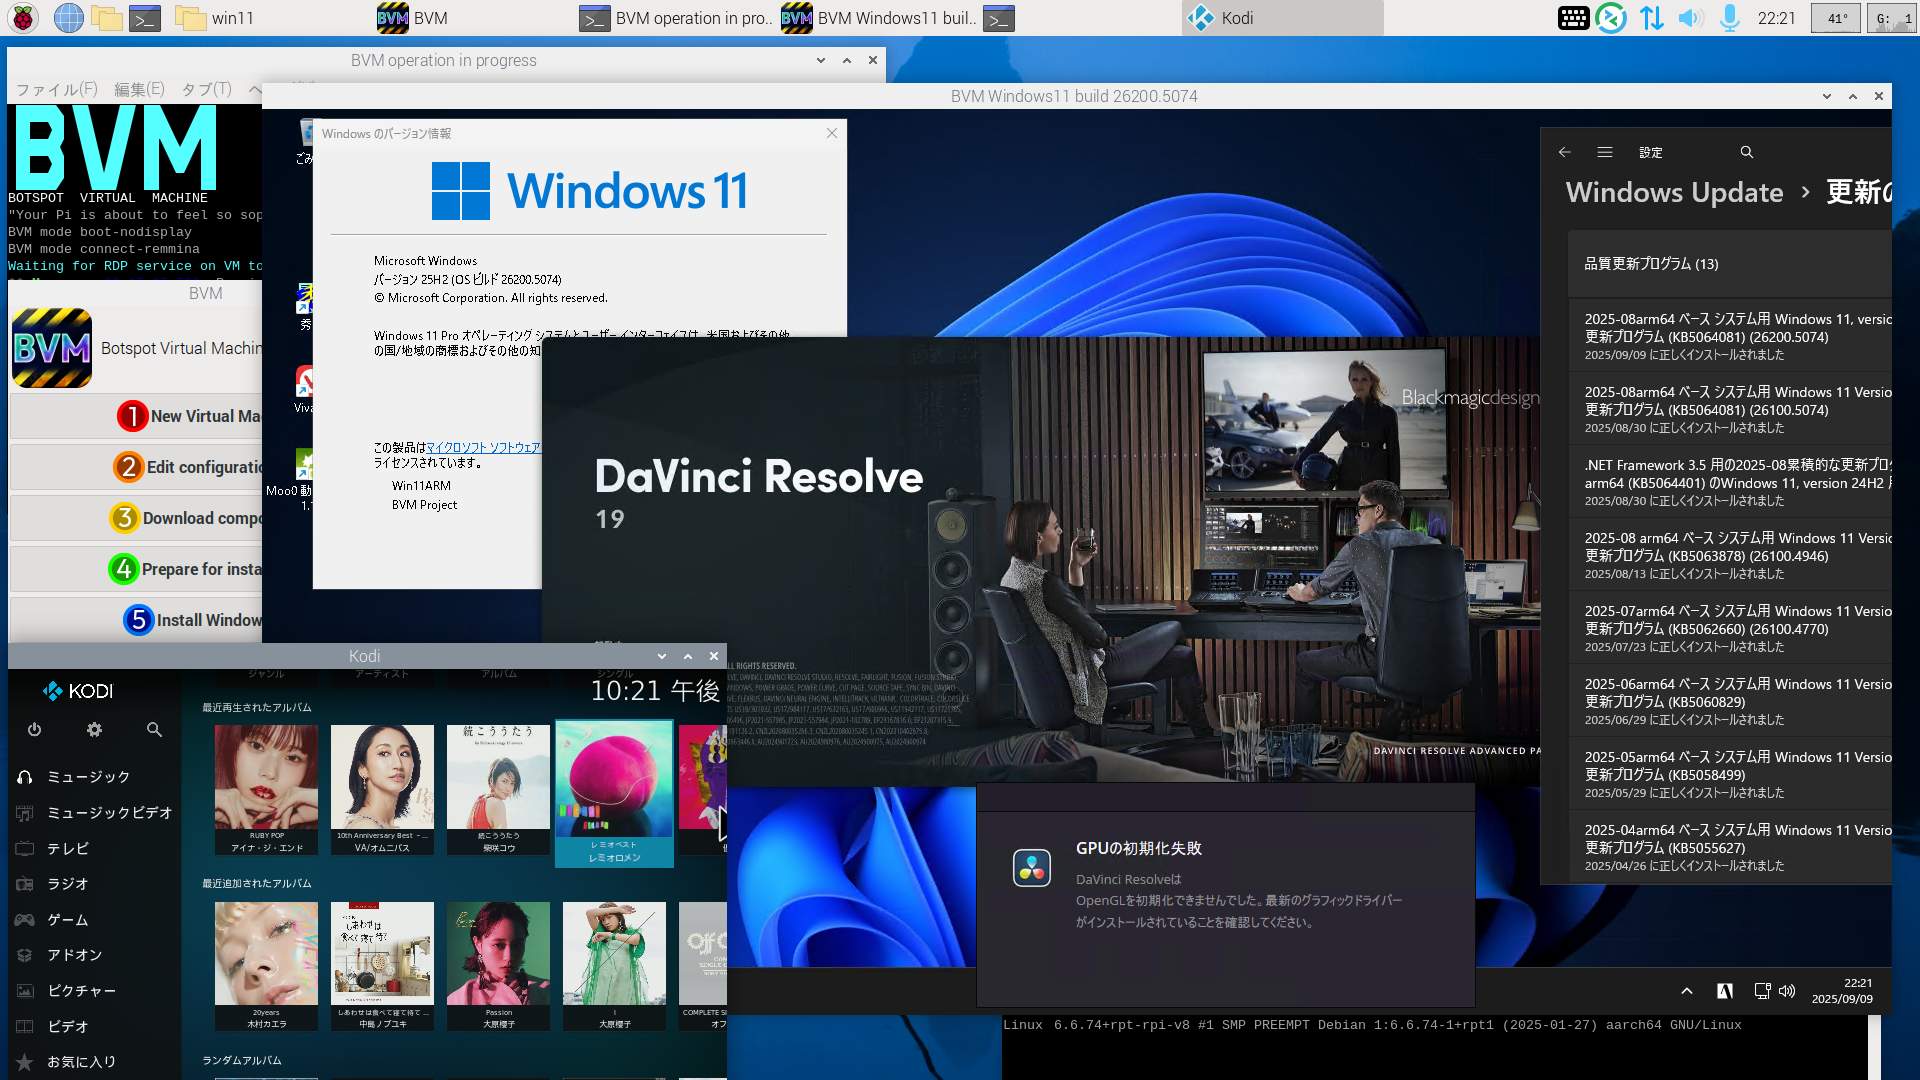Click the BVM logo icon in launcher
This screenshot has height=1080, width=1920.
coord(52,348)
